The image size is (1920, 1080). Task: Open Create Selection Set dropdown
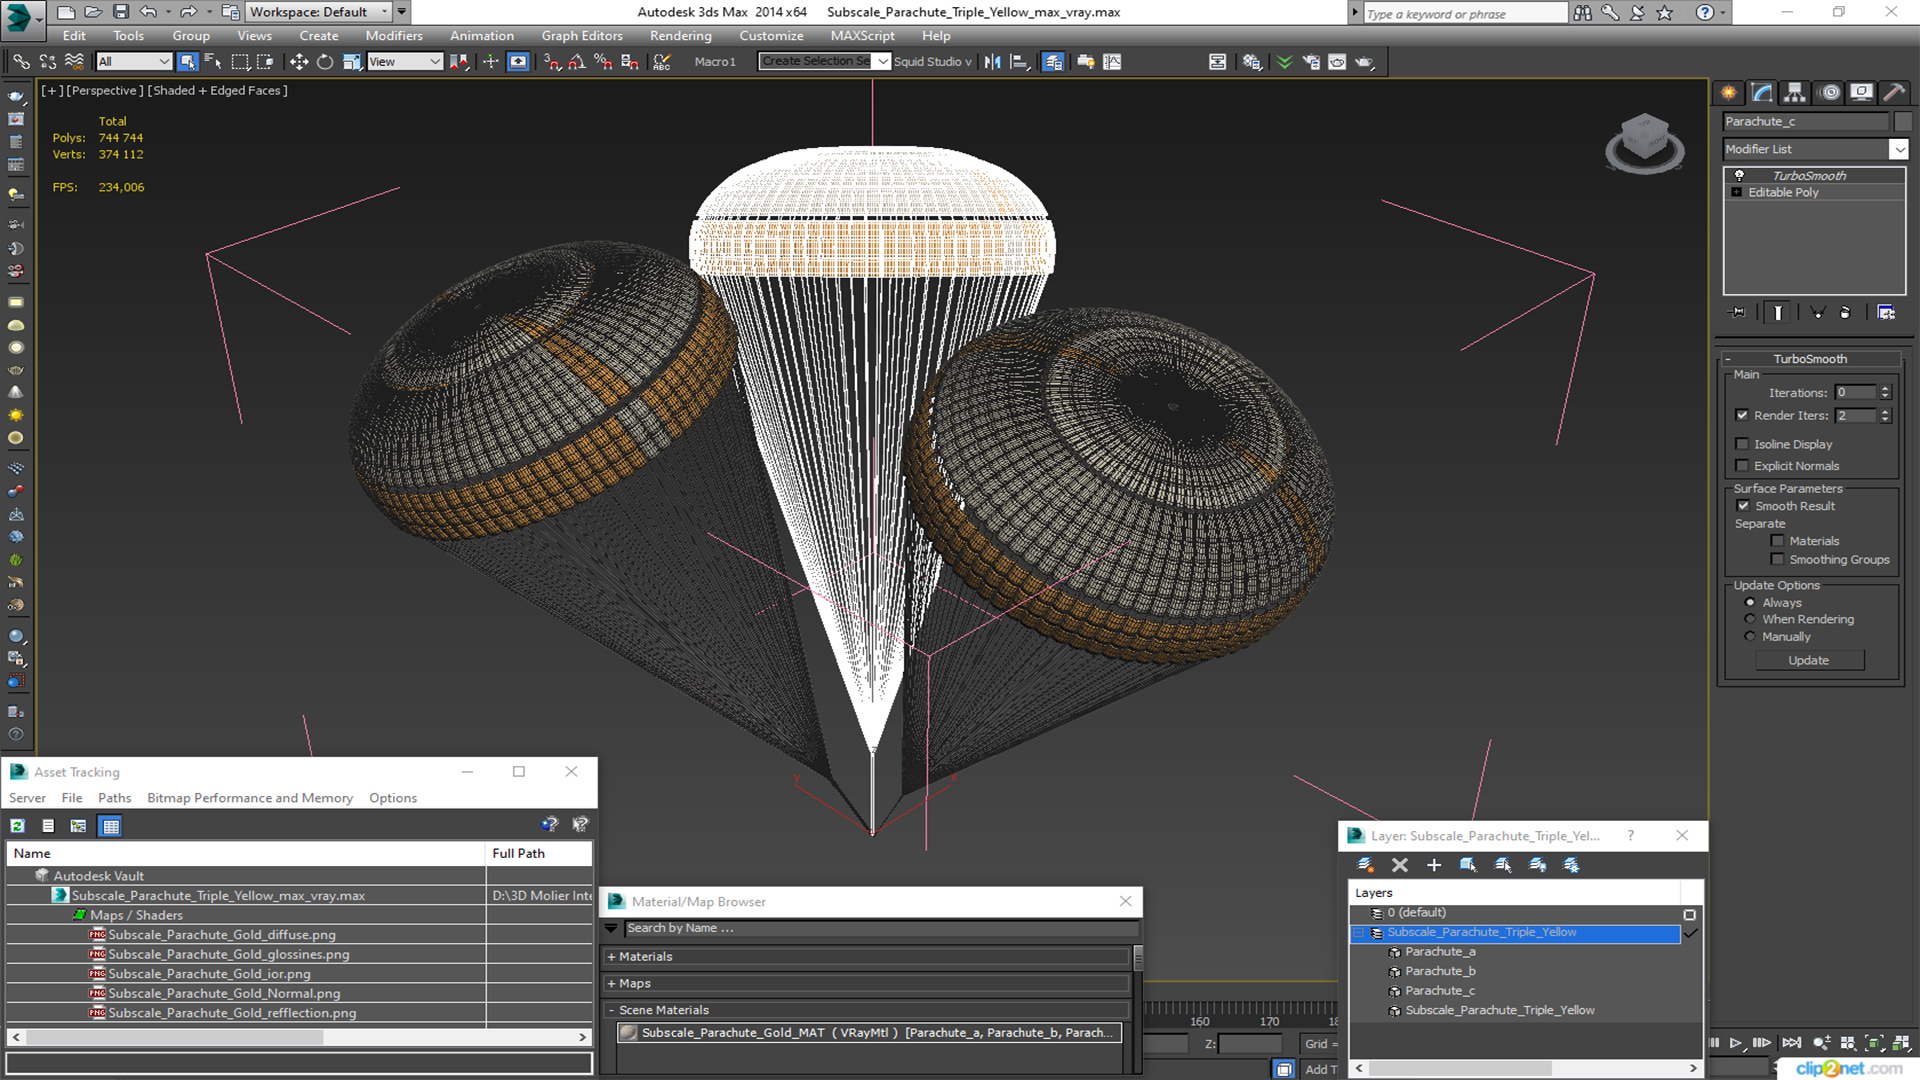point(824,62)
